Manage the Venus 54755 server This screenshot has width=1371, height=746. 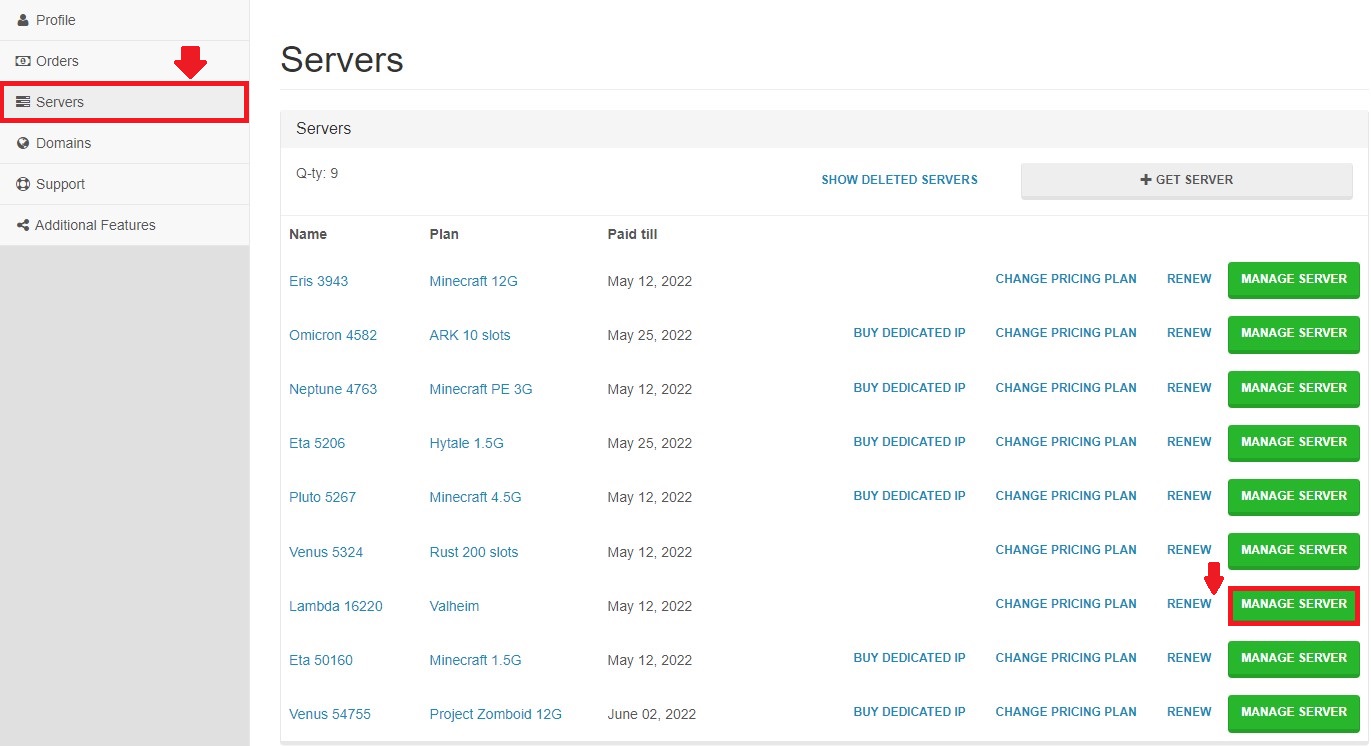[x=1292, y=712]
